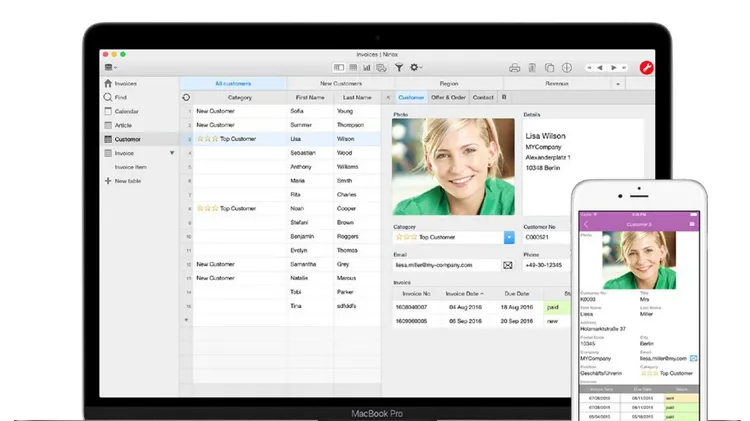Select the Sebastian Wood row

pyautogui.click(x=281, y=153)
